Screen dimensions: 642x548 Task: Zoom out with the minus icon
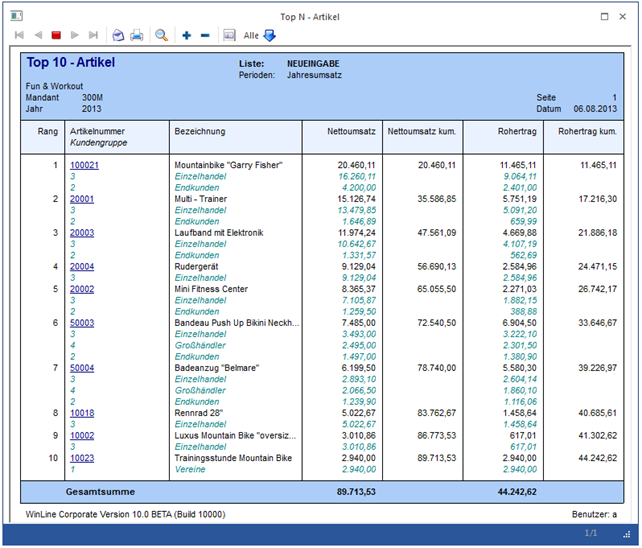click(205, 35)
